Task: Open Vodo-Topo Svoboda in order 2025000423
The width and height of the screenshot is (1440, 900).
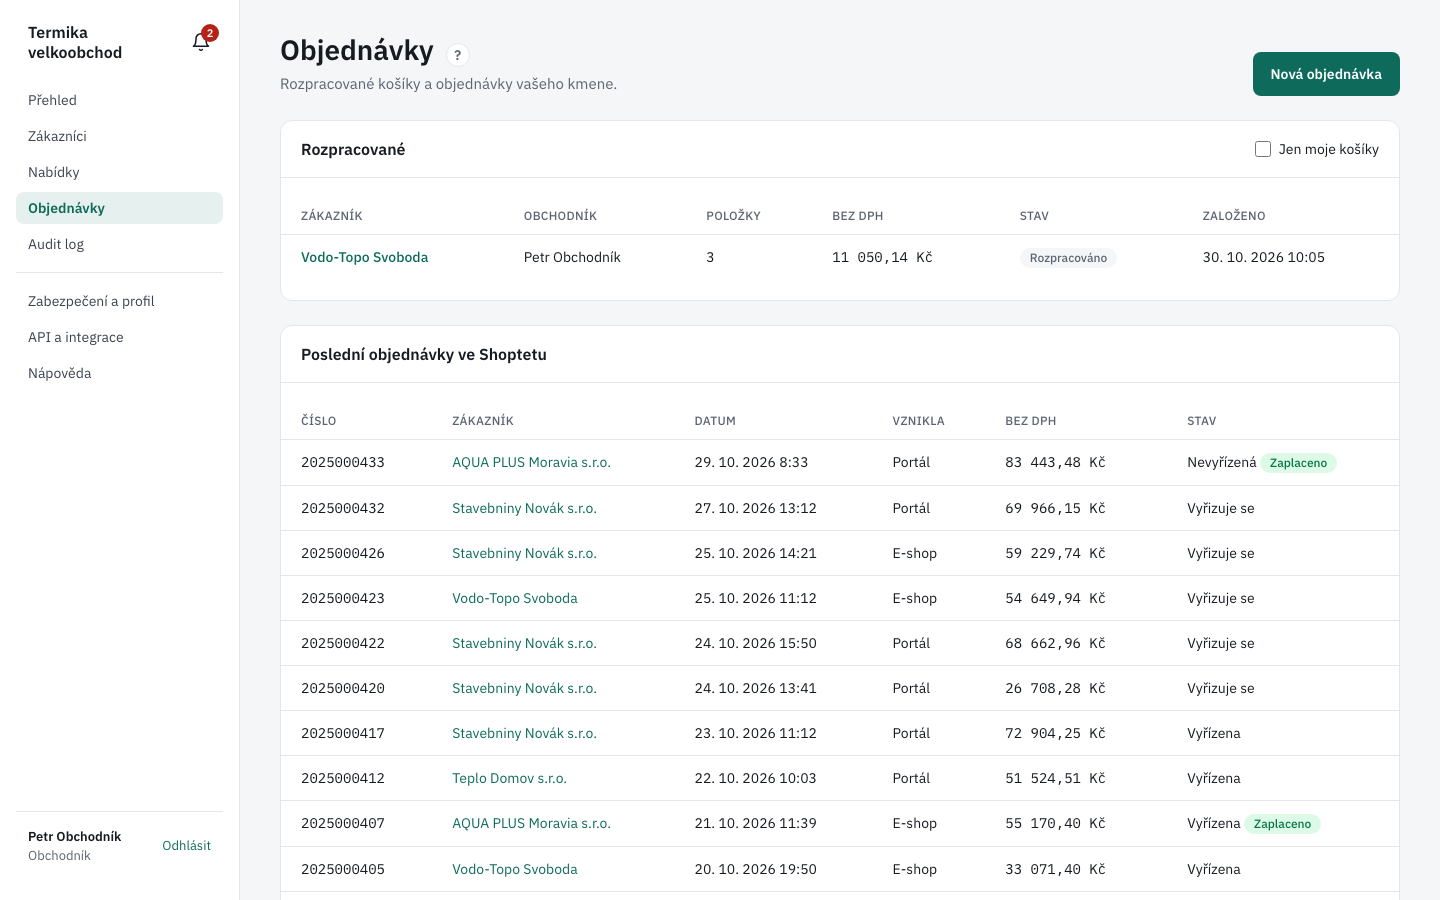Action: coord(515,598)
